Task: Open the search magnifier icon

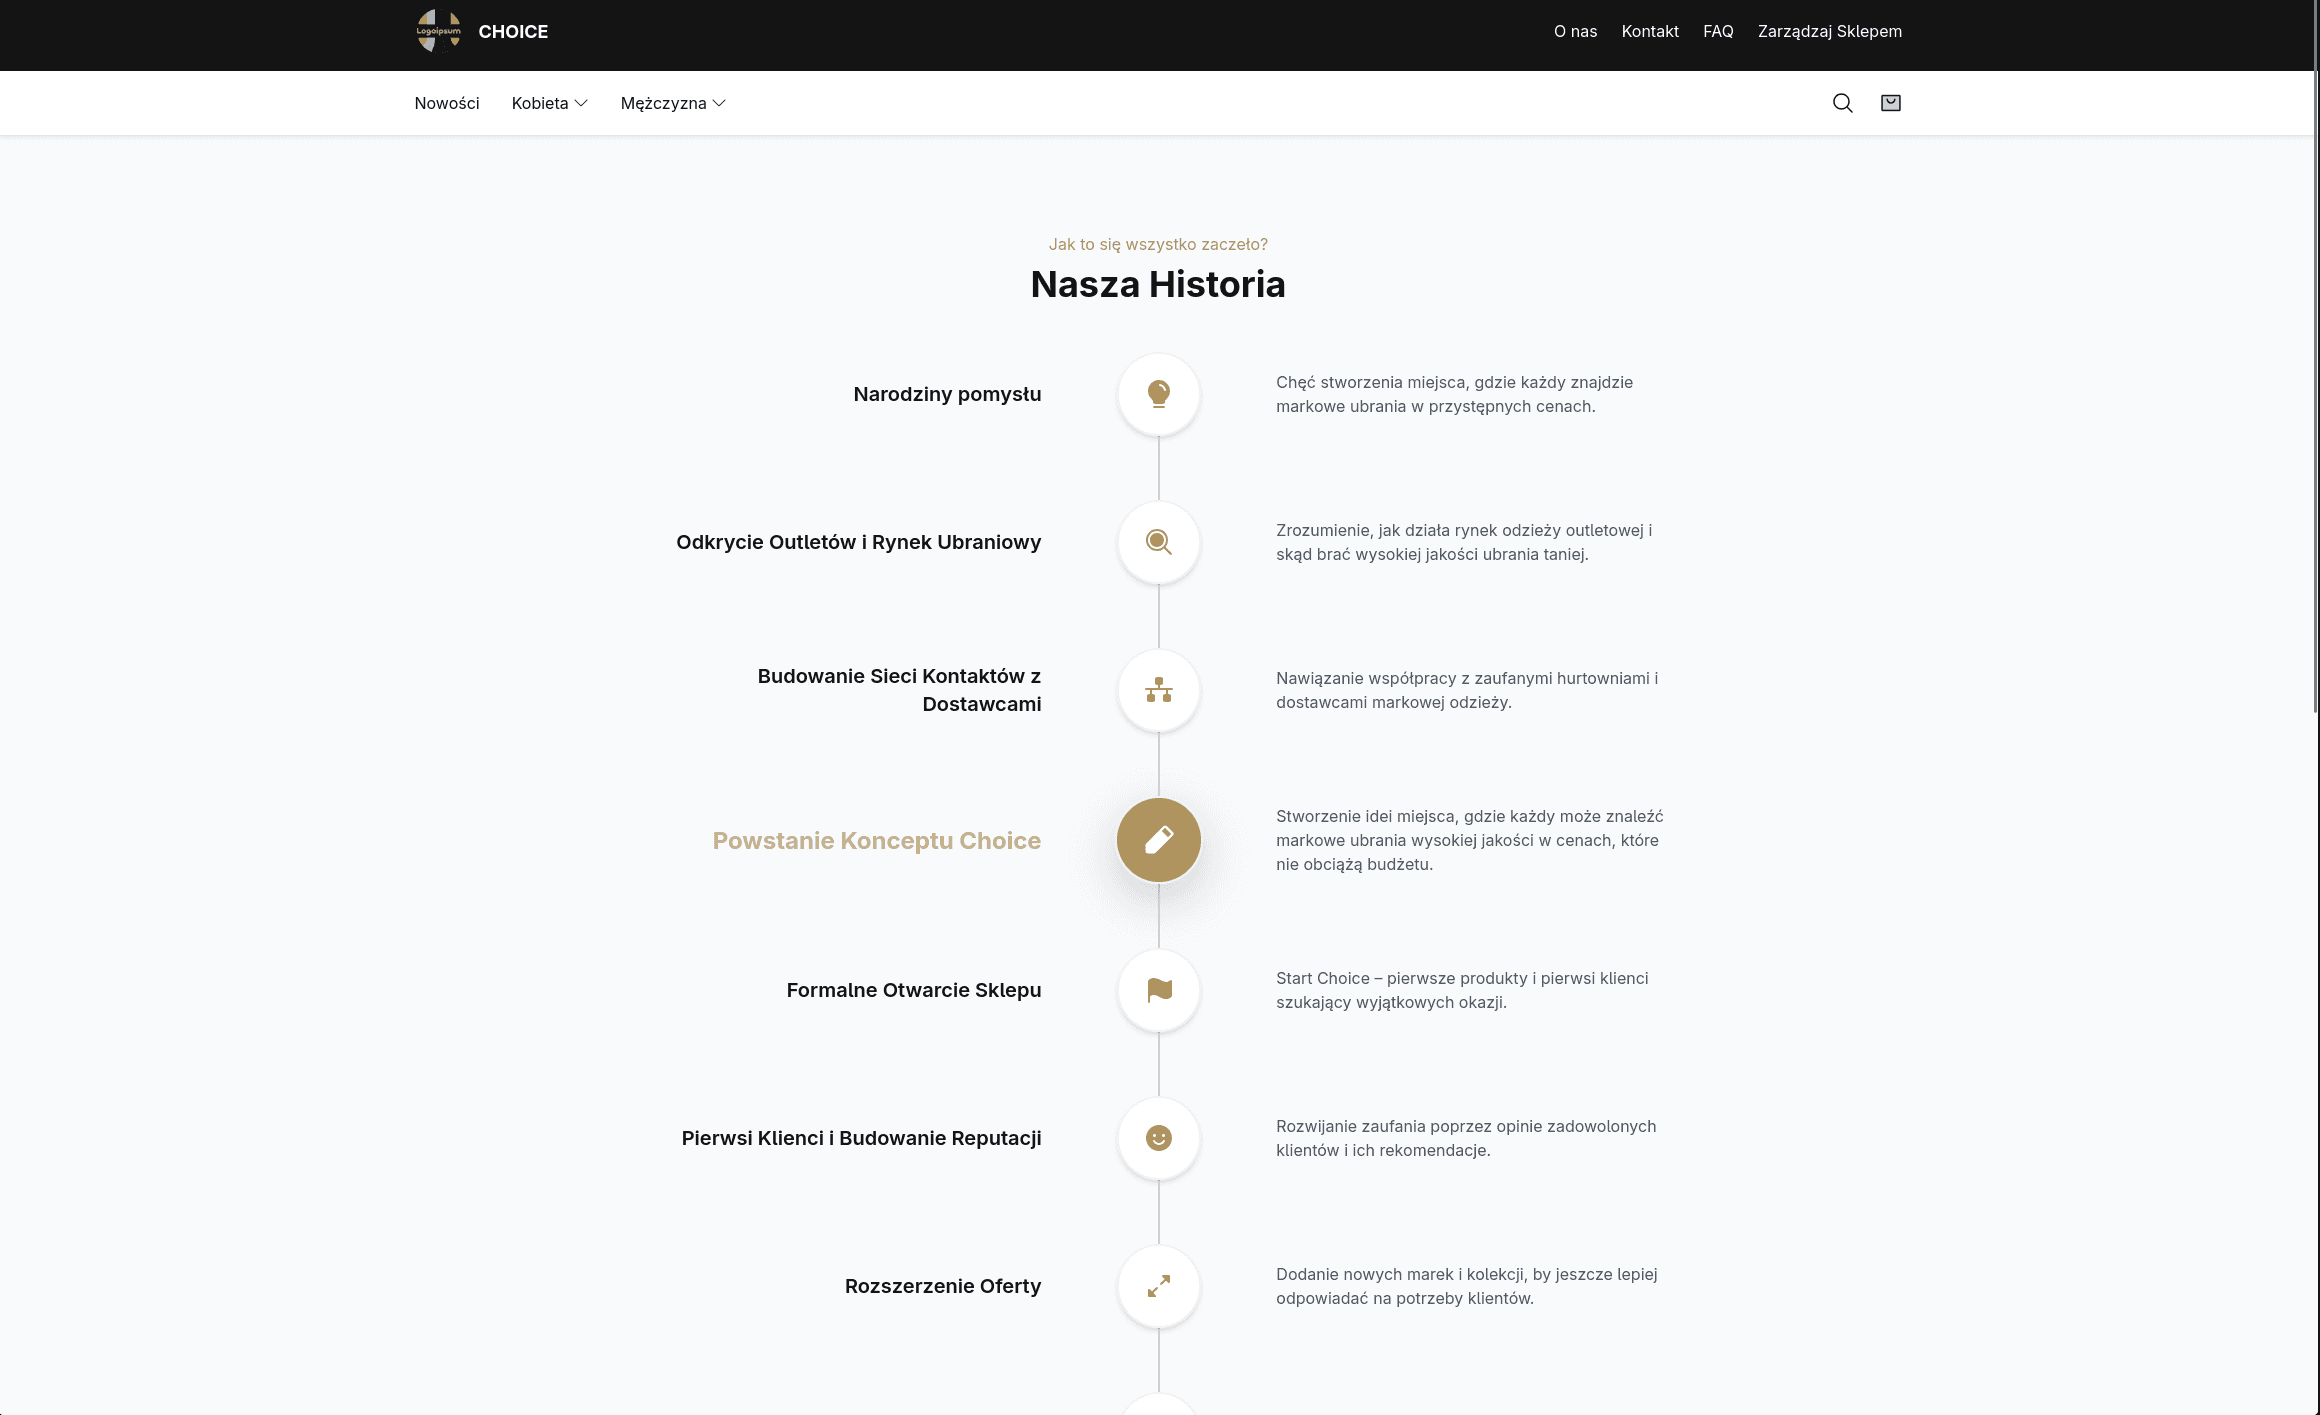Action: tap(1842, 103)
